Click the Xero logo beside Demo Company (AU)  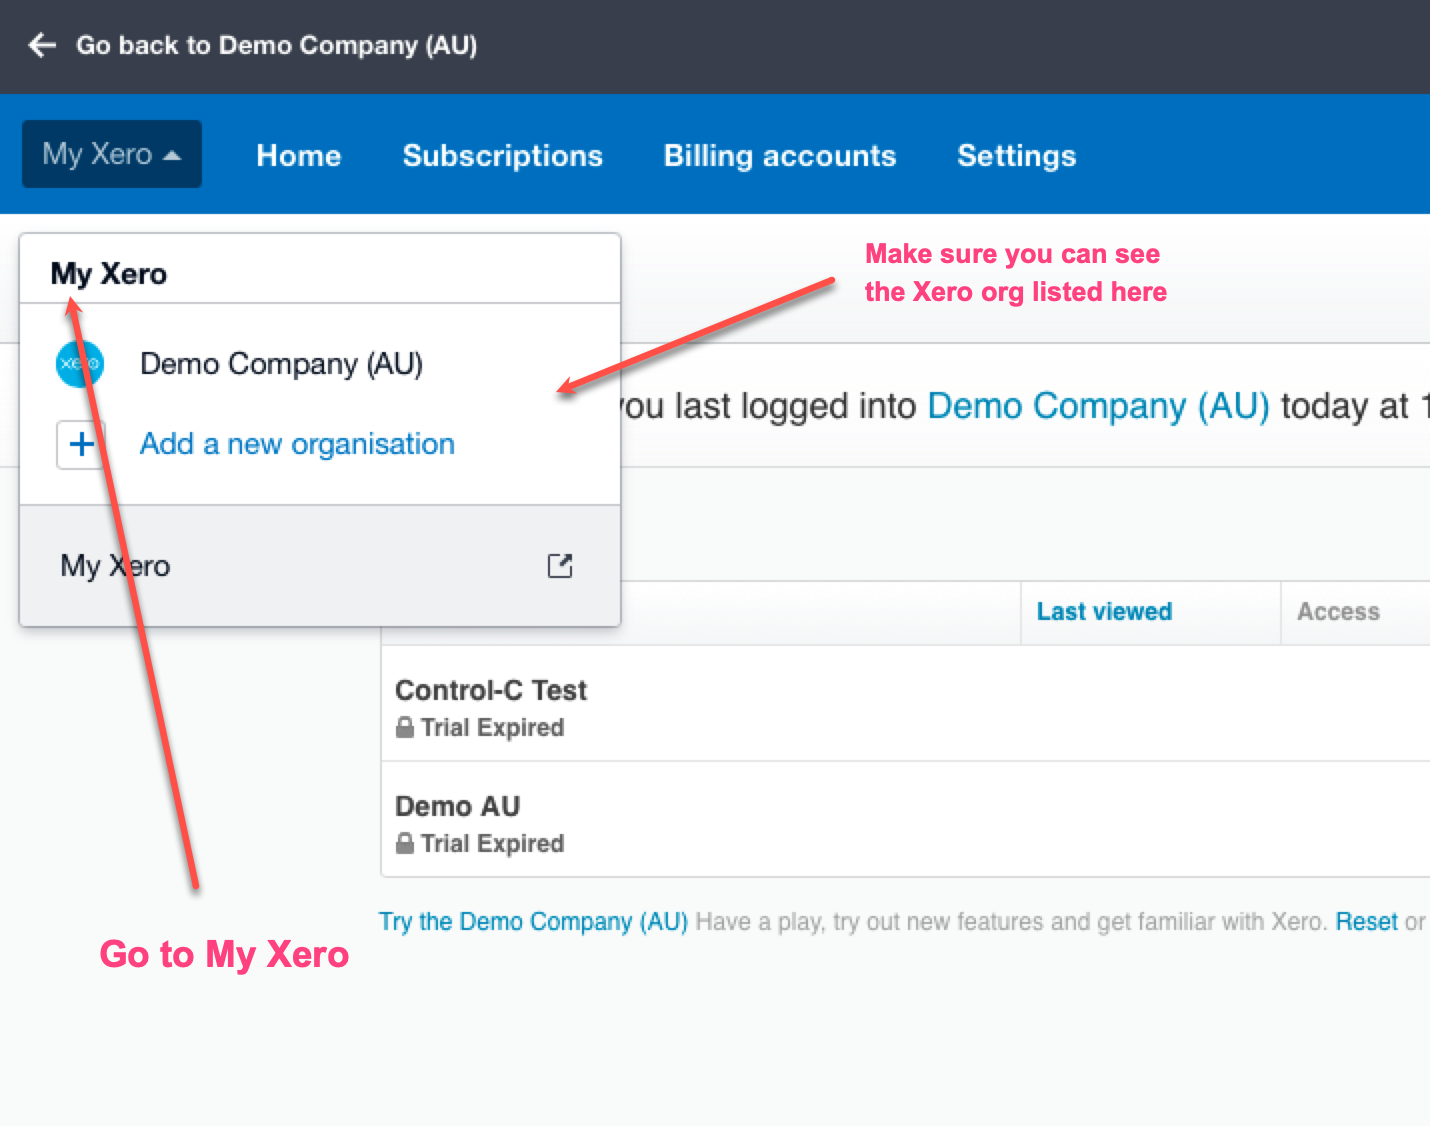coord(80,364)
